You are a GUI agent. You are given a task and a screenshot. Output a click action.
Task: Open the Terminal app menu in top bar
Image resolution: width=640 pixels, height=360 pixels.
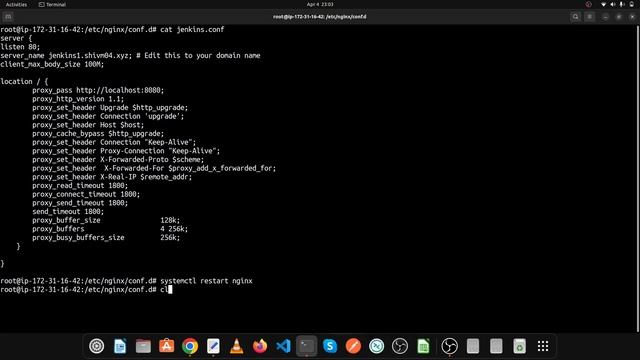(52, 4)
